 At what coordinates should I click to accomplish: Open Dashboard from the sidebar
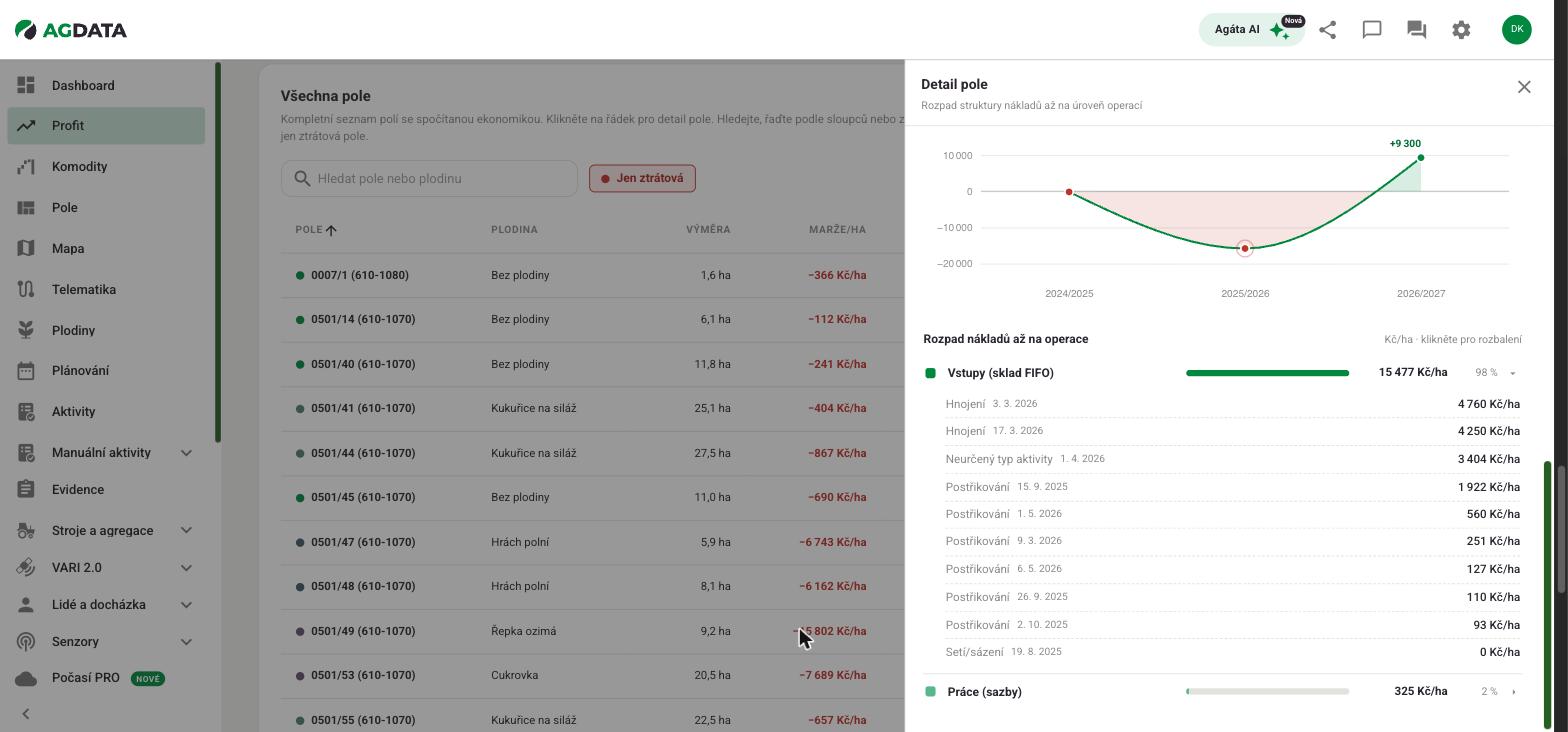click(106, 85)
